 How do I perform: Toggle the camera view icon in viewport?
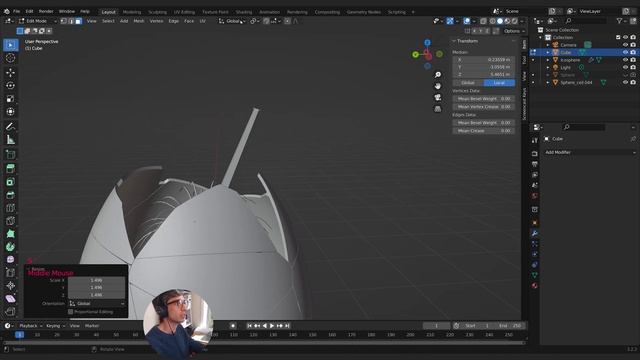(x=438, y=98)
